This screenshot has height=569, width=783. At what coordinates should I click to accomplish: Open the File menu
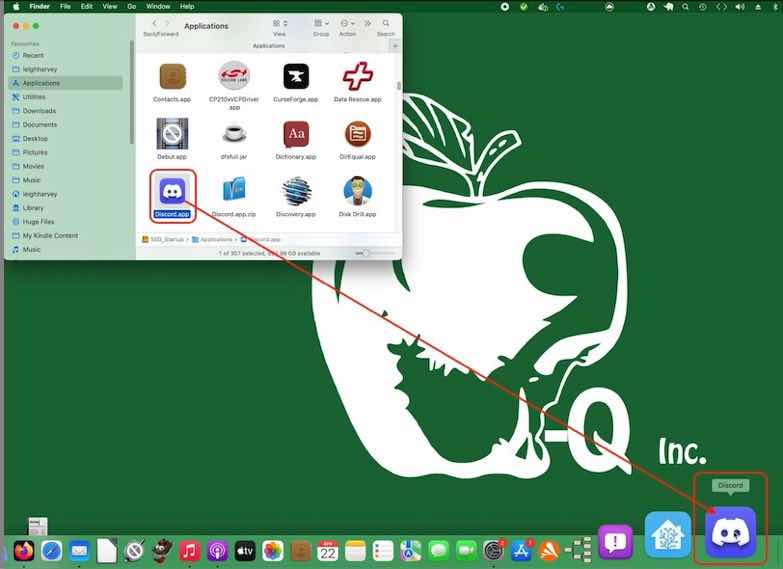click(x=65, y=6)
